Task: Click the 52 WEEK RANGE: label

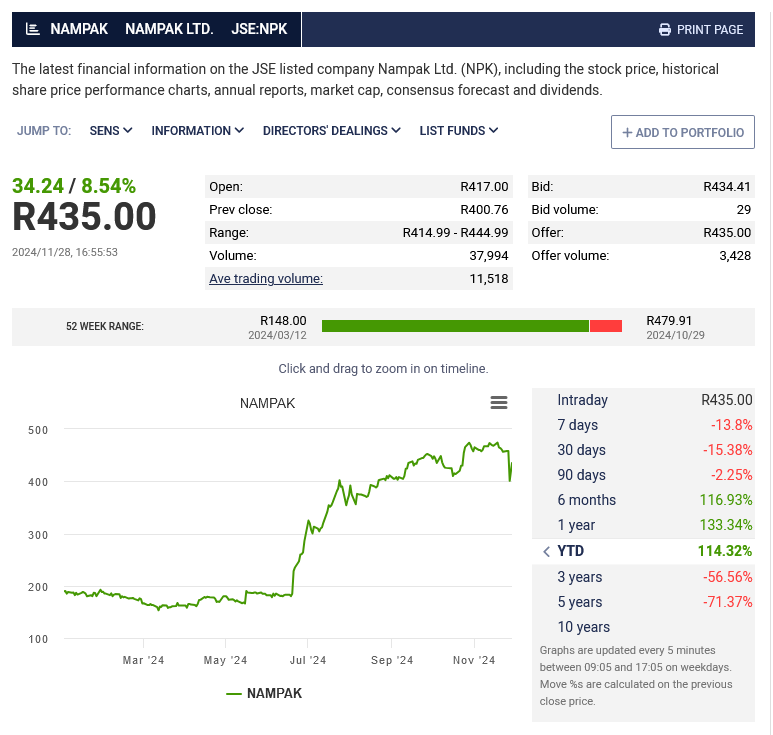Action: point(105,326)
